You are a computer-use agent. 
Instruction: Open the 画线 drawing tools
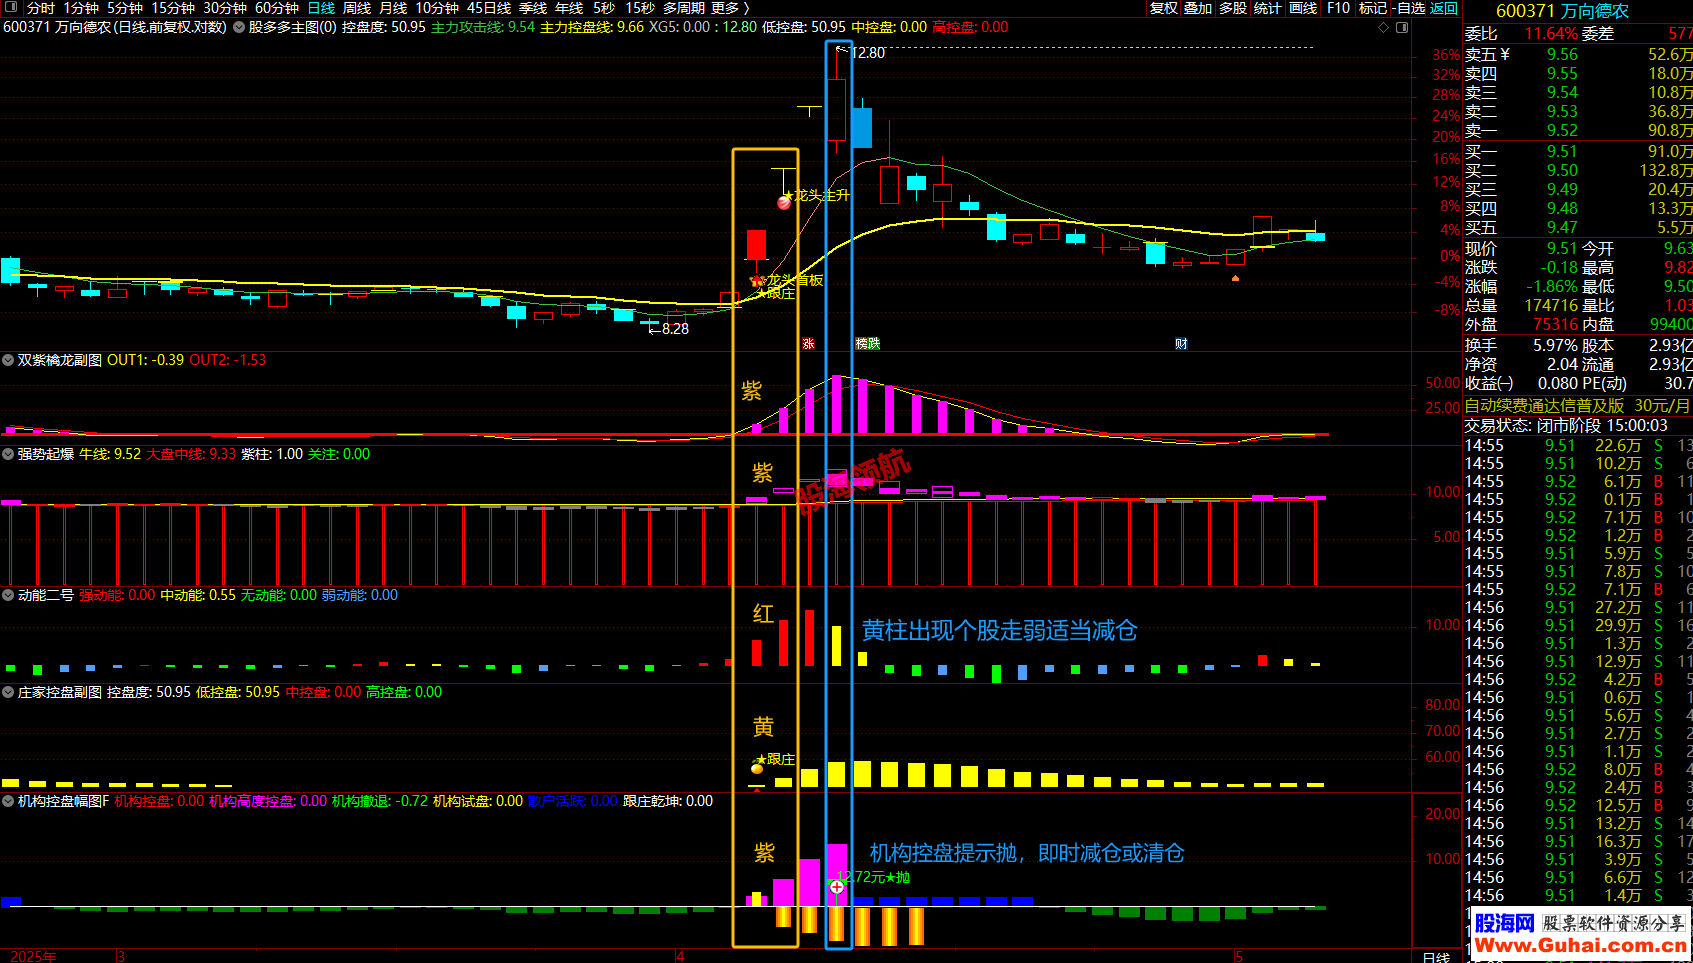coord(1303,8)
